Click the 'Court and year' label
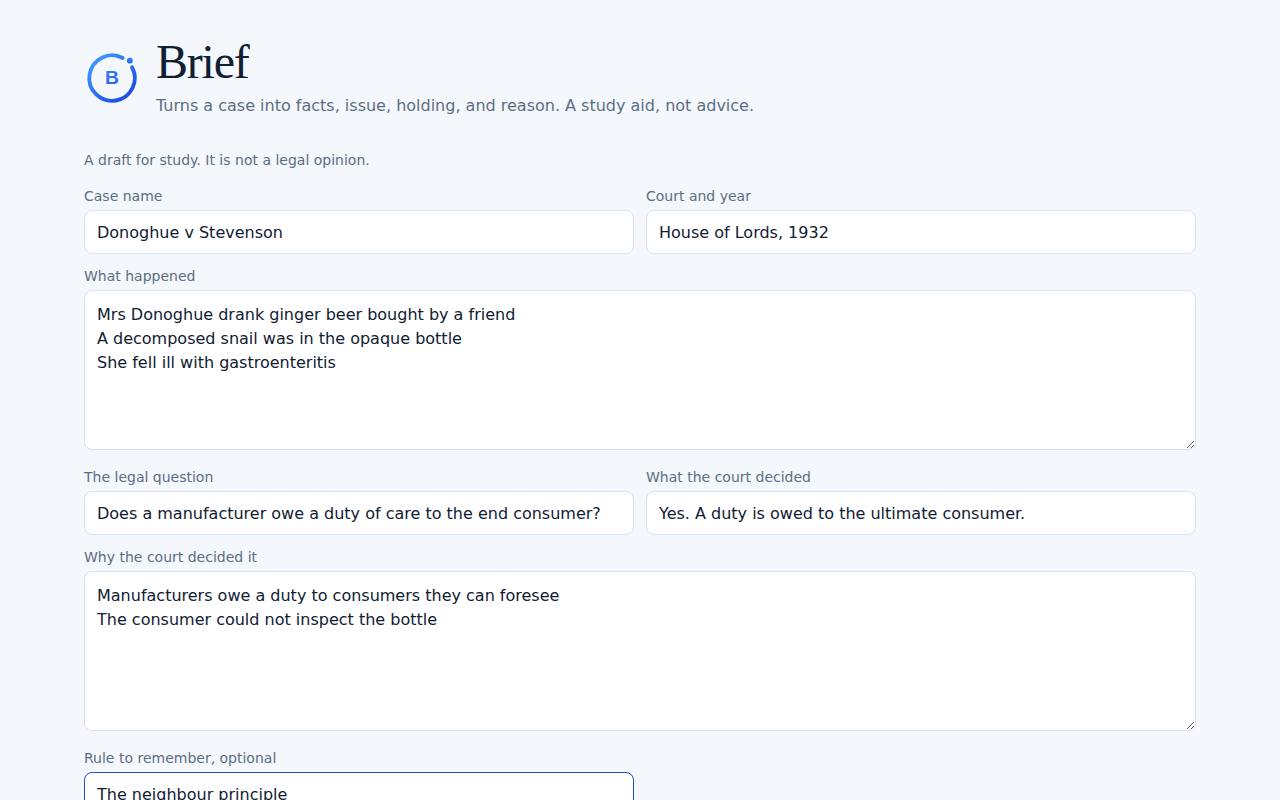Image resolution: width=1280 pixels, height=800 pixels. tap(698, 196)
